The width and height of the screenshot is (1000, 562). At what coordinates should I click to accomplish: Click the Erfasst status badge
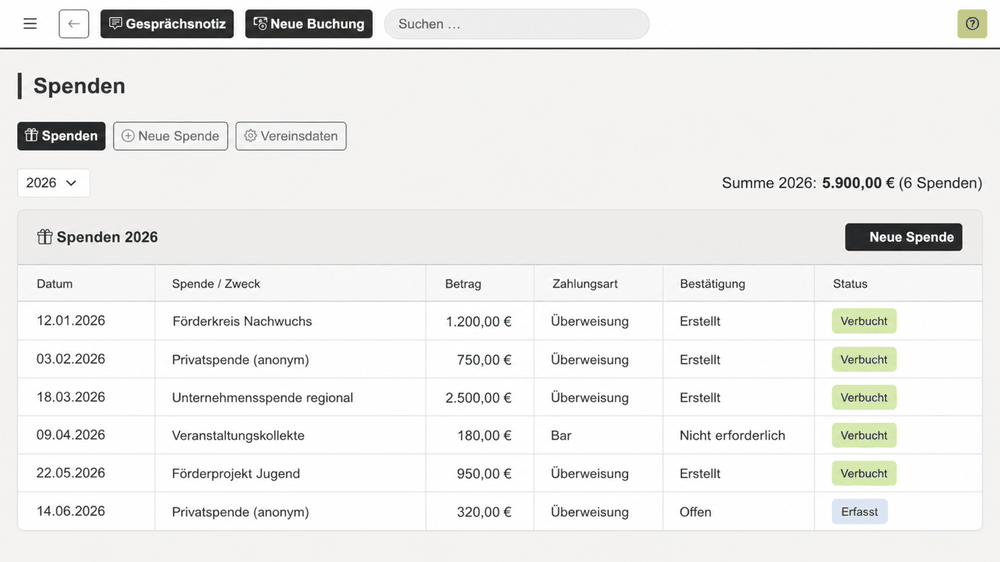click(859, 512)
